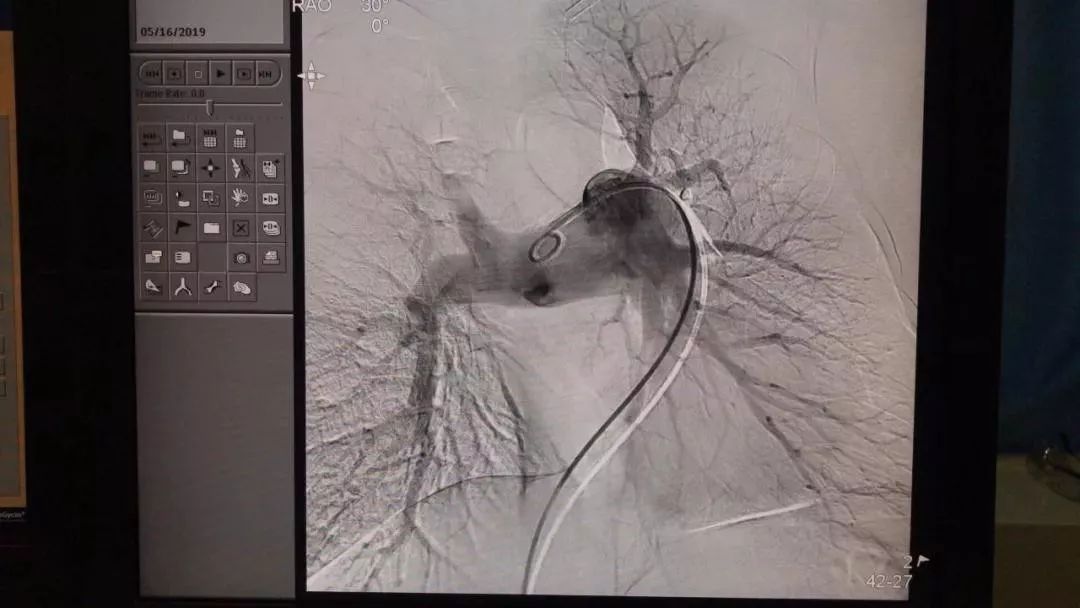Click the camera snapshot icon

coord(240,258)
